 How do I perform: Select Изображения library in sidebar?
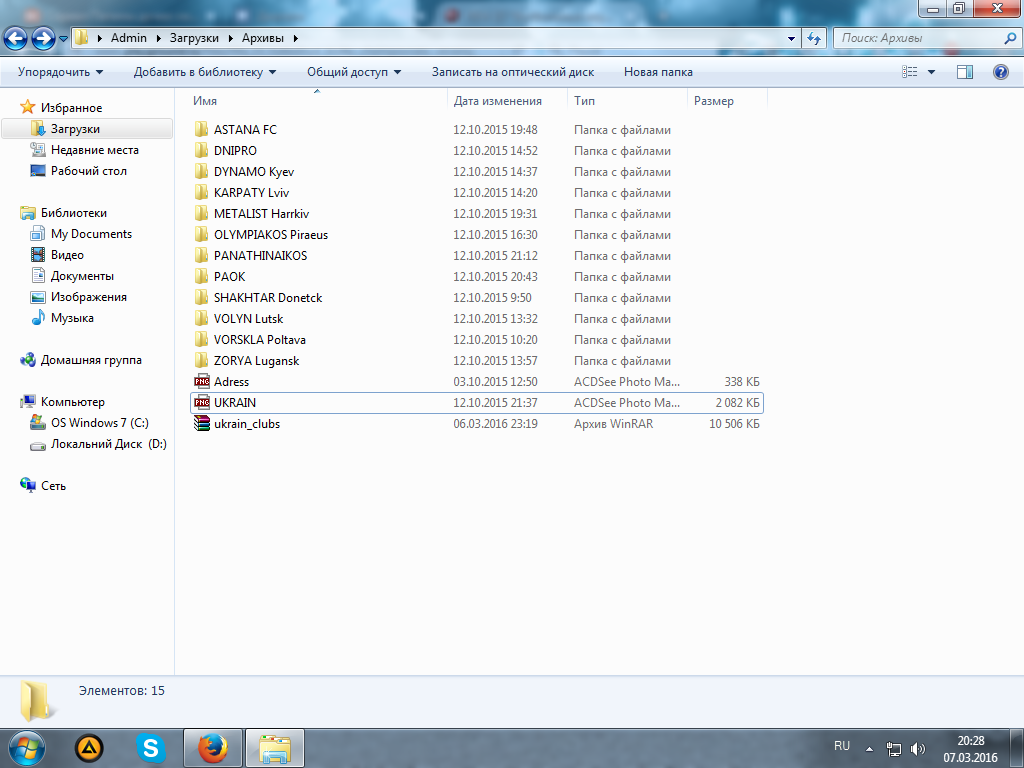click(x=89, y=296)
